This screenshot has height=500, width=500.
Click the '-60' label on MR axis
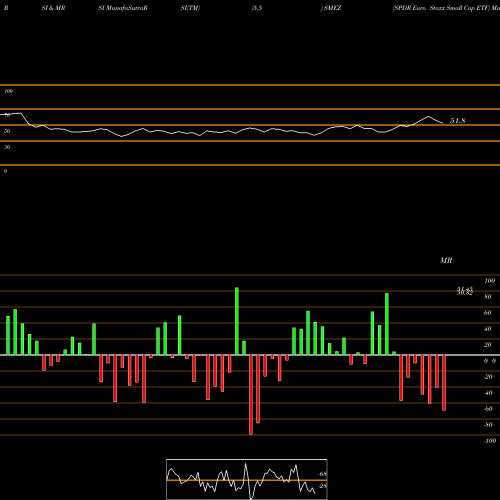point(488,409)
